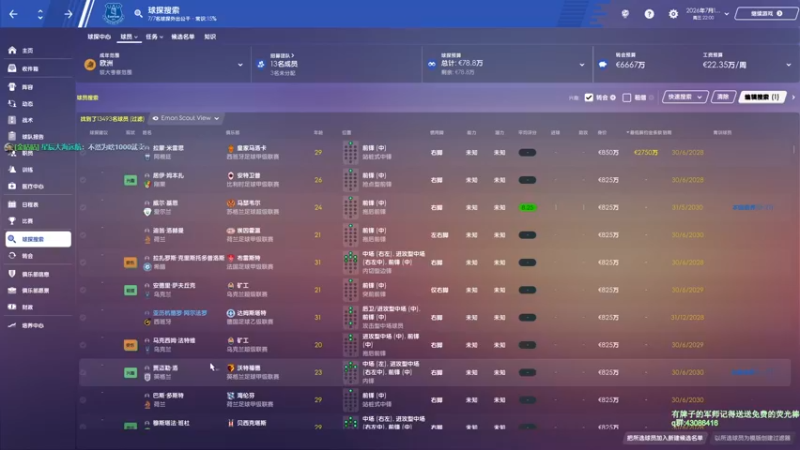Expand the 任务 tab dropdown
This screenshot has width=800, height=450.
pos(161,37)
